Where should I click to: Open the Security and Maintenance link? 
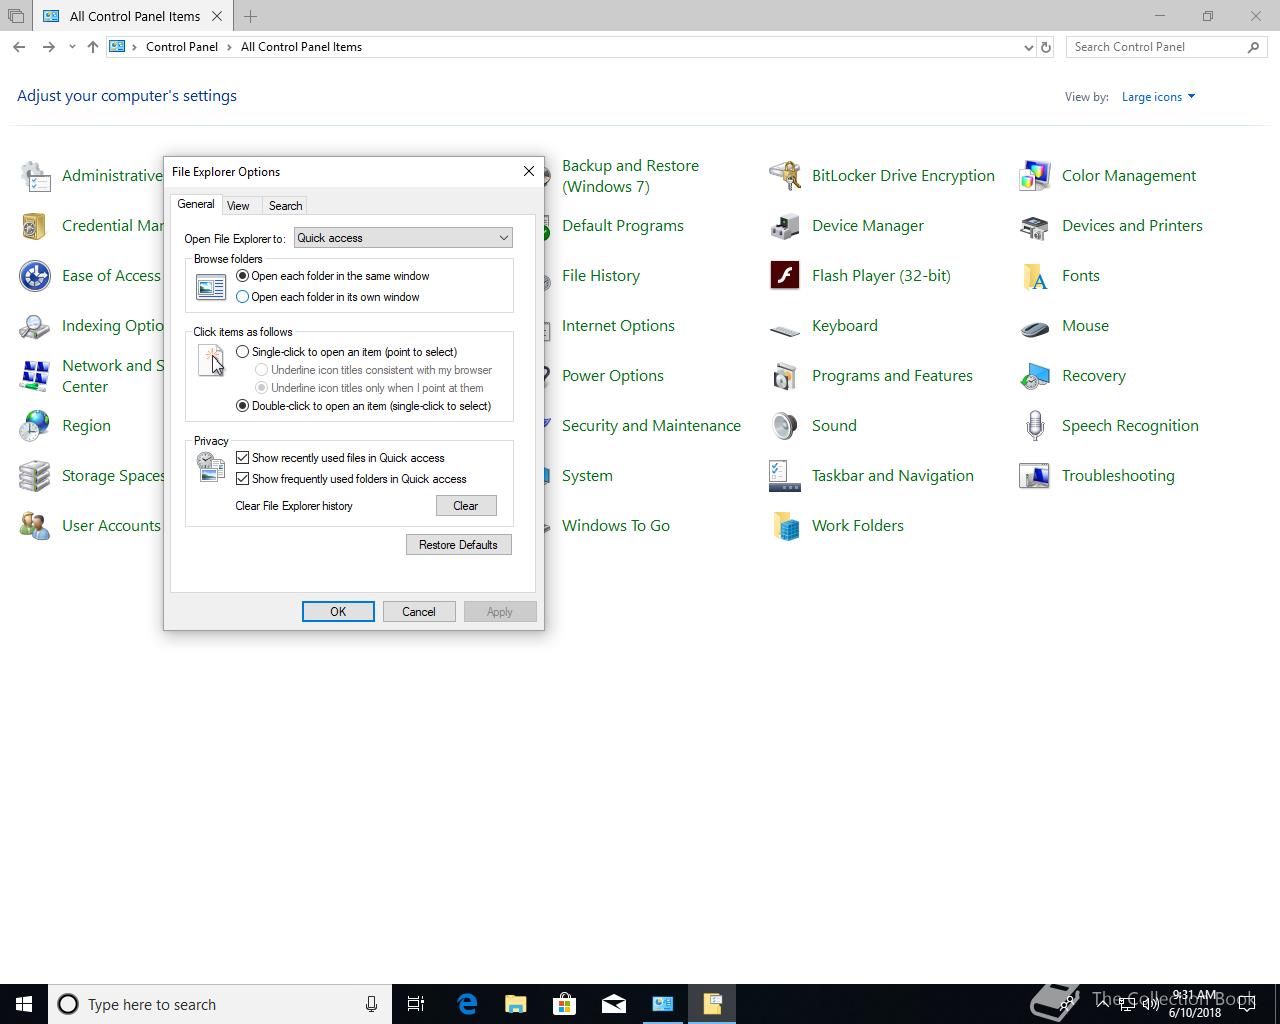pyautogui.click(x=651, y=426)
